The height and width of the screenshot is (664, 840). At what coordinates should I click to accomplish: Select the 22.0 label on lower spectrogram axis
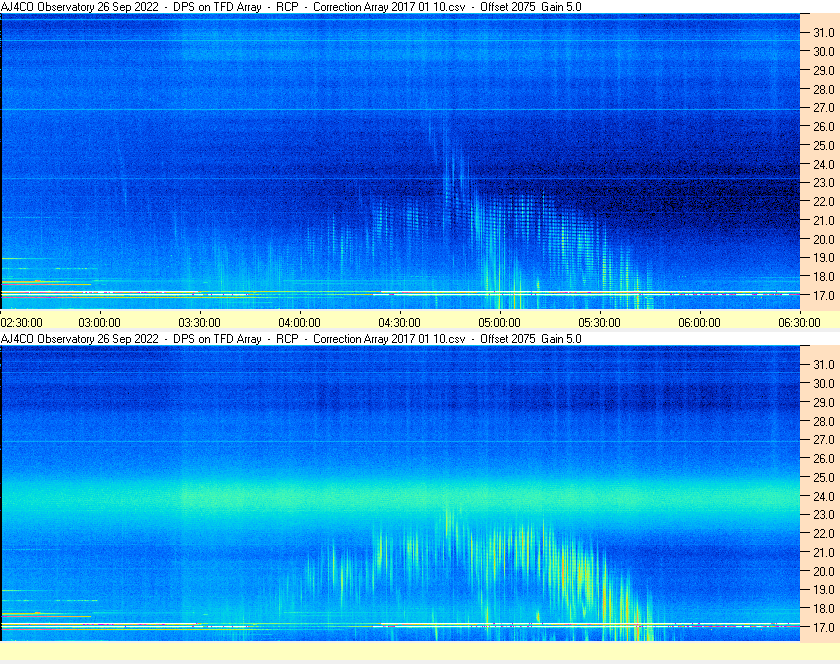824,533
